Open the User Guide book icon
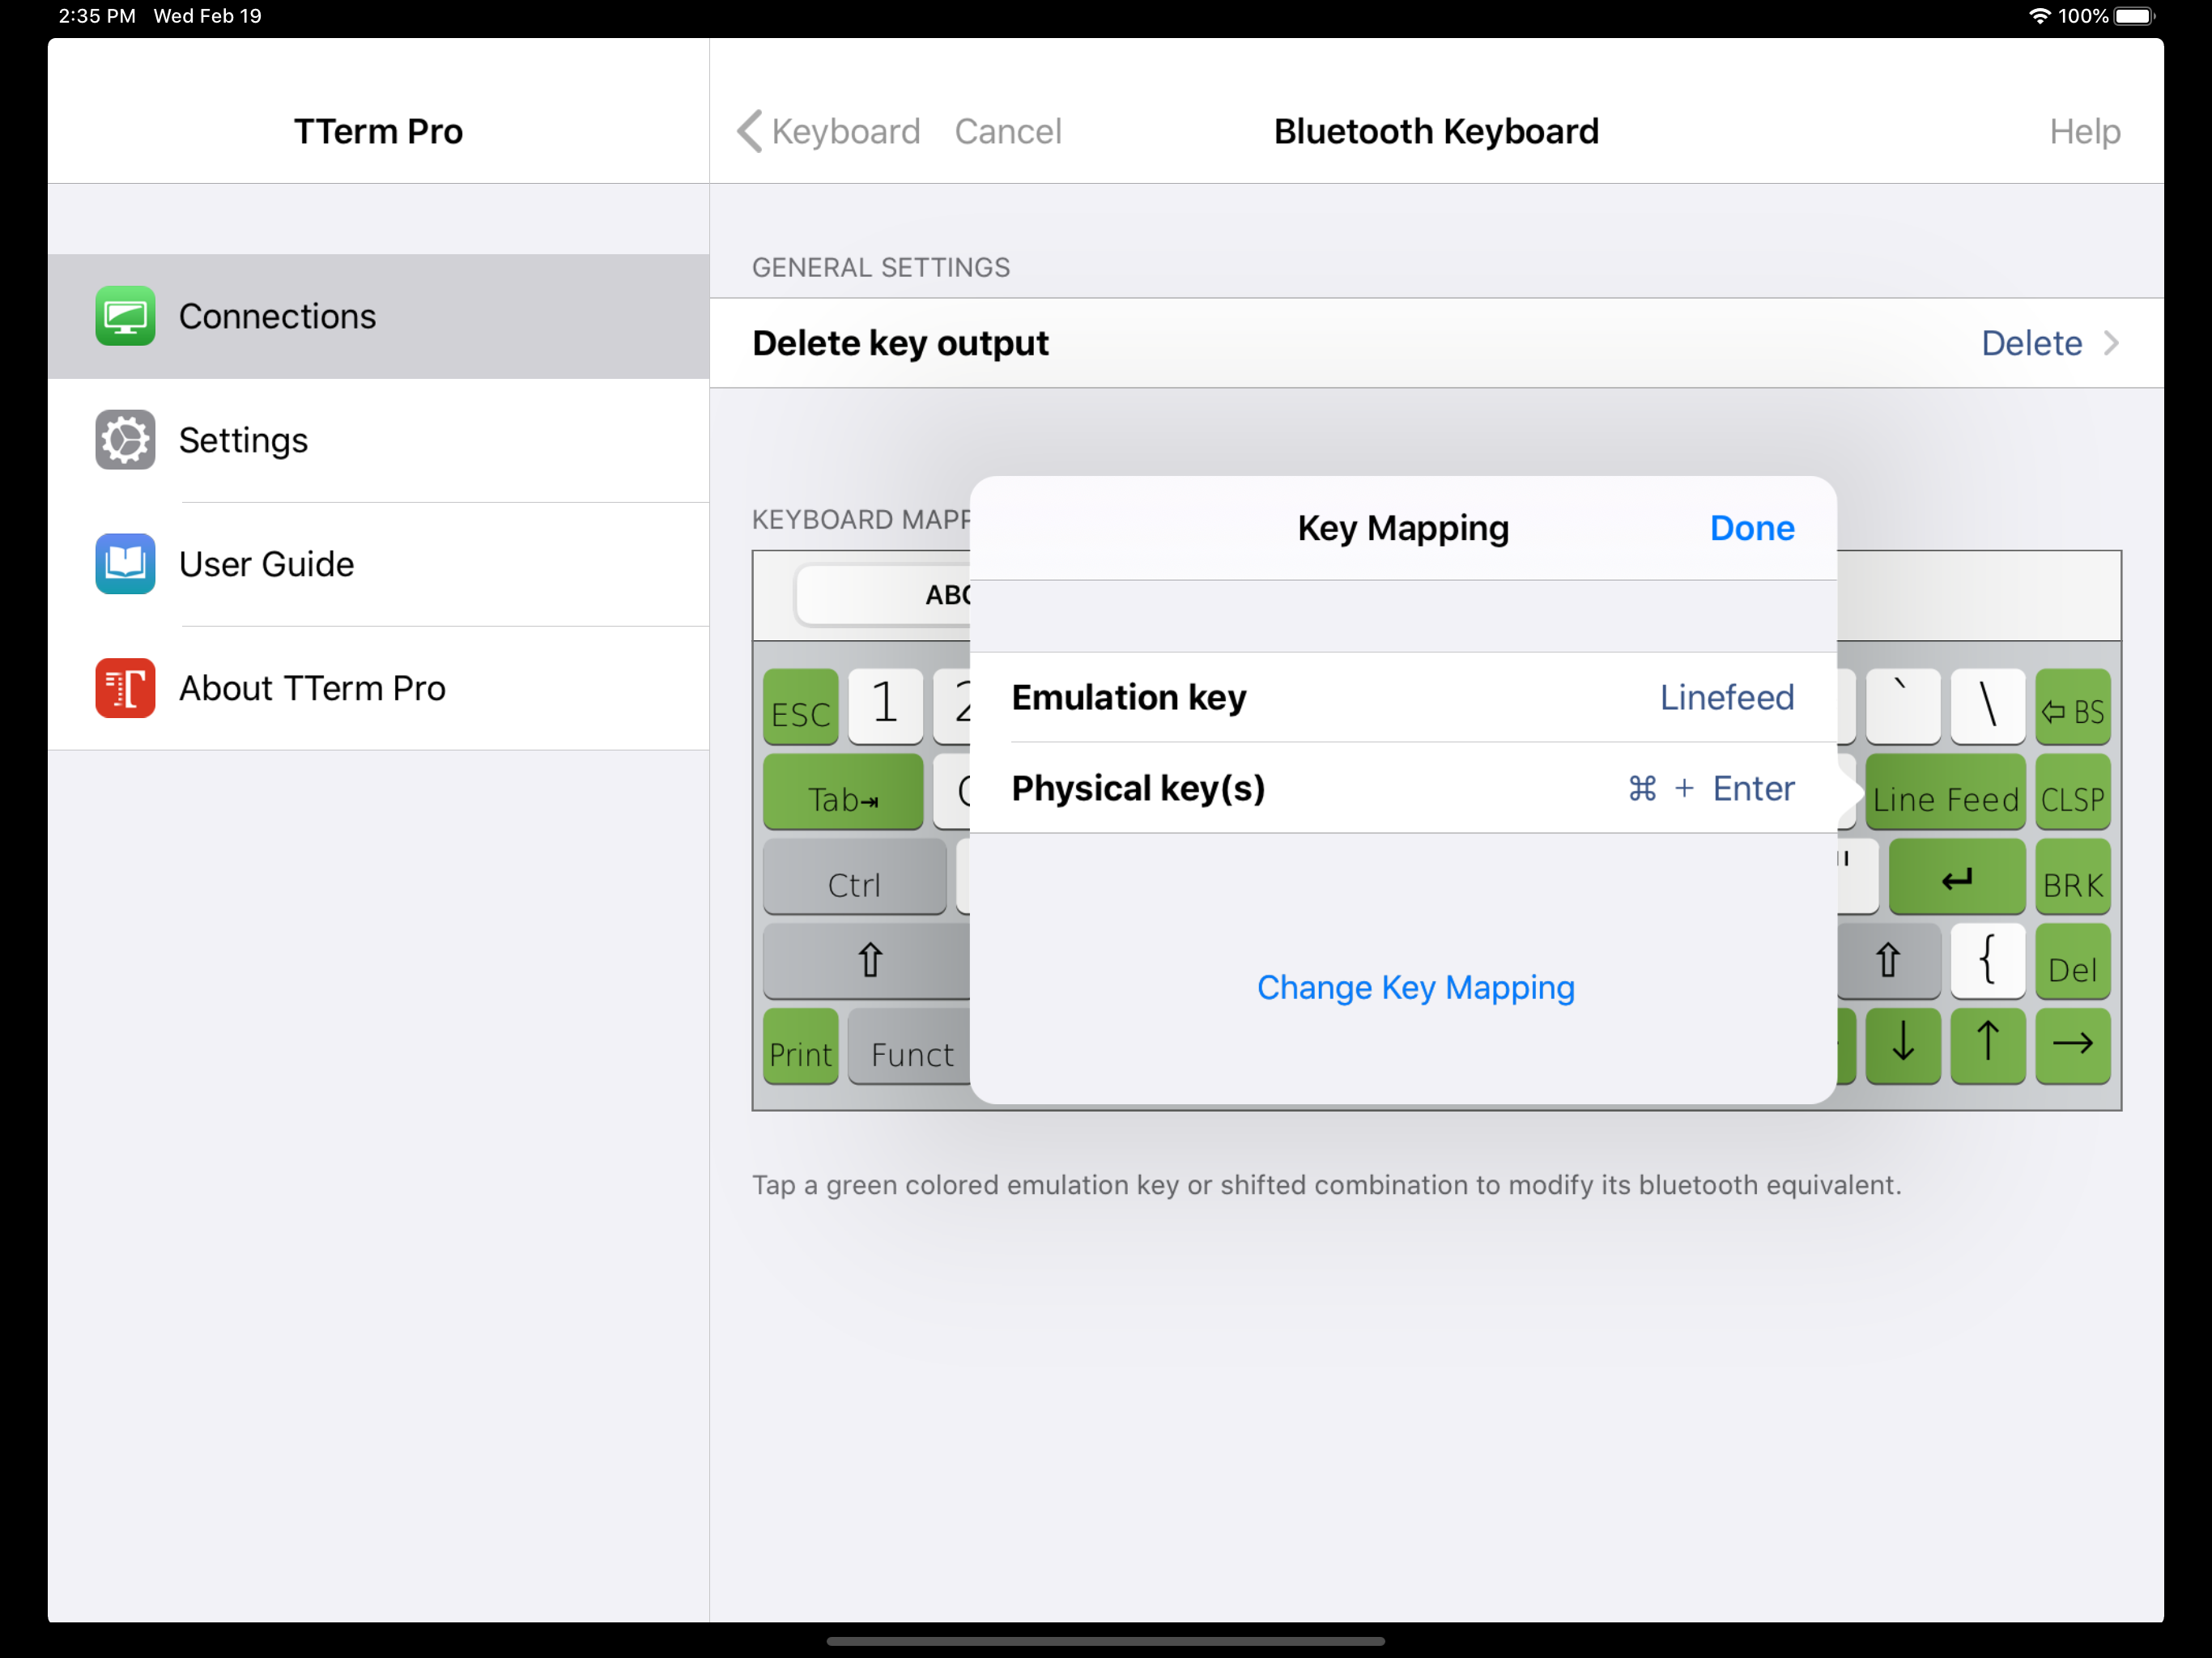This screenshot has height=1658, width=2212. tap(125, 564)
